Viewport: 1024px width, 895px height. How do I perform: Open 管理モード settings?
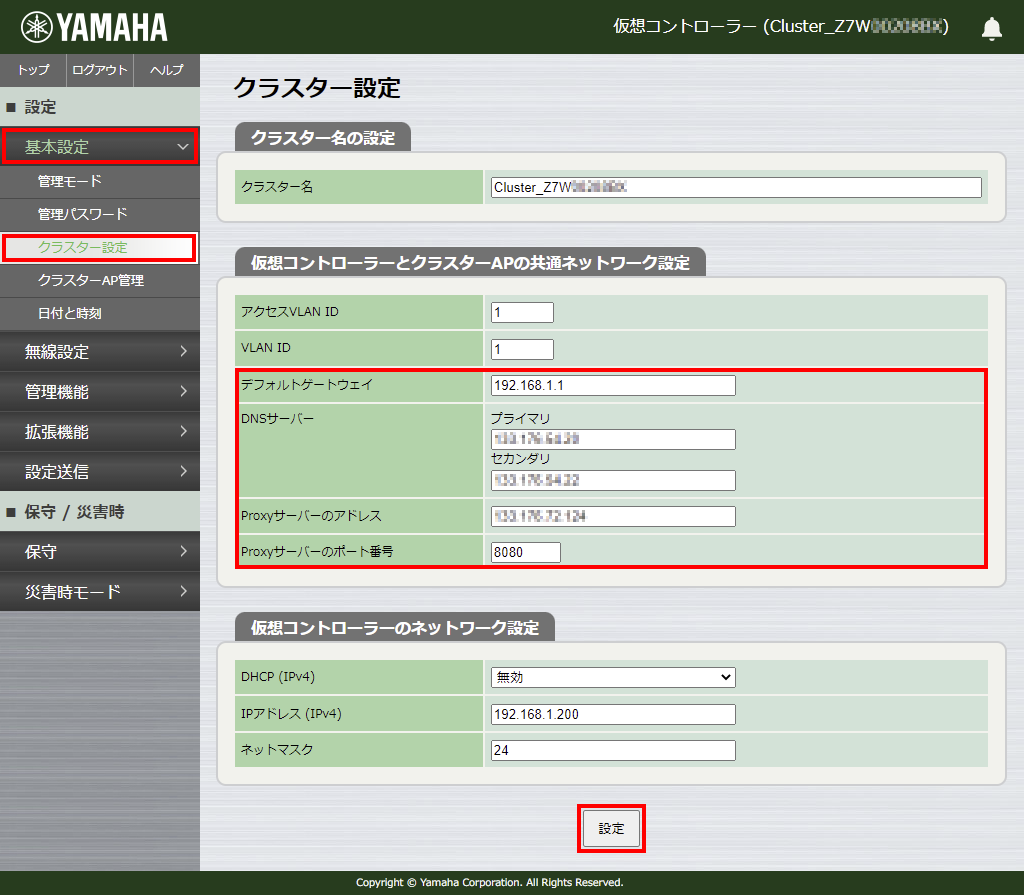tap(70, 182)
